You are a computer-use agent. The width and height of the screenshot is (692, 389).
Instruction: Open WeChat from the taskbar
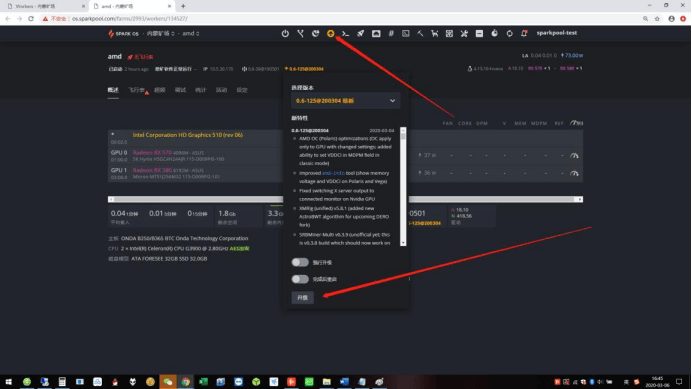click(168, 382)
